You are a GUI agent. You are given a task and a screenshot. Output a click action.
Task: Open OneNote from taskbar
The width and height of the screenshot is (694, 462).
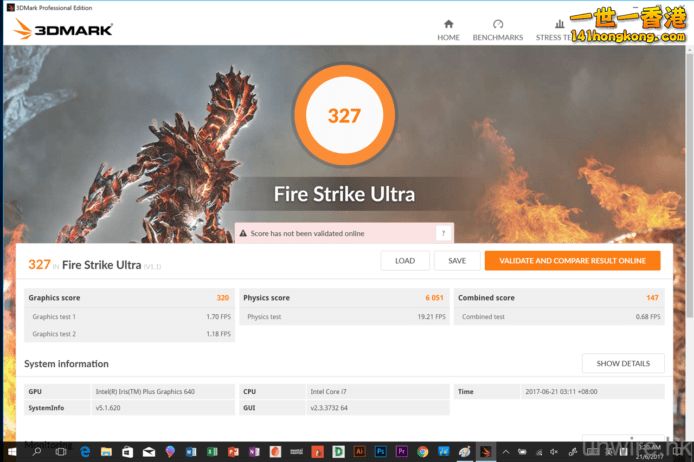pos(254,452)
